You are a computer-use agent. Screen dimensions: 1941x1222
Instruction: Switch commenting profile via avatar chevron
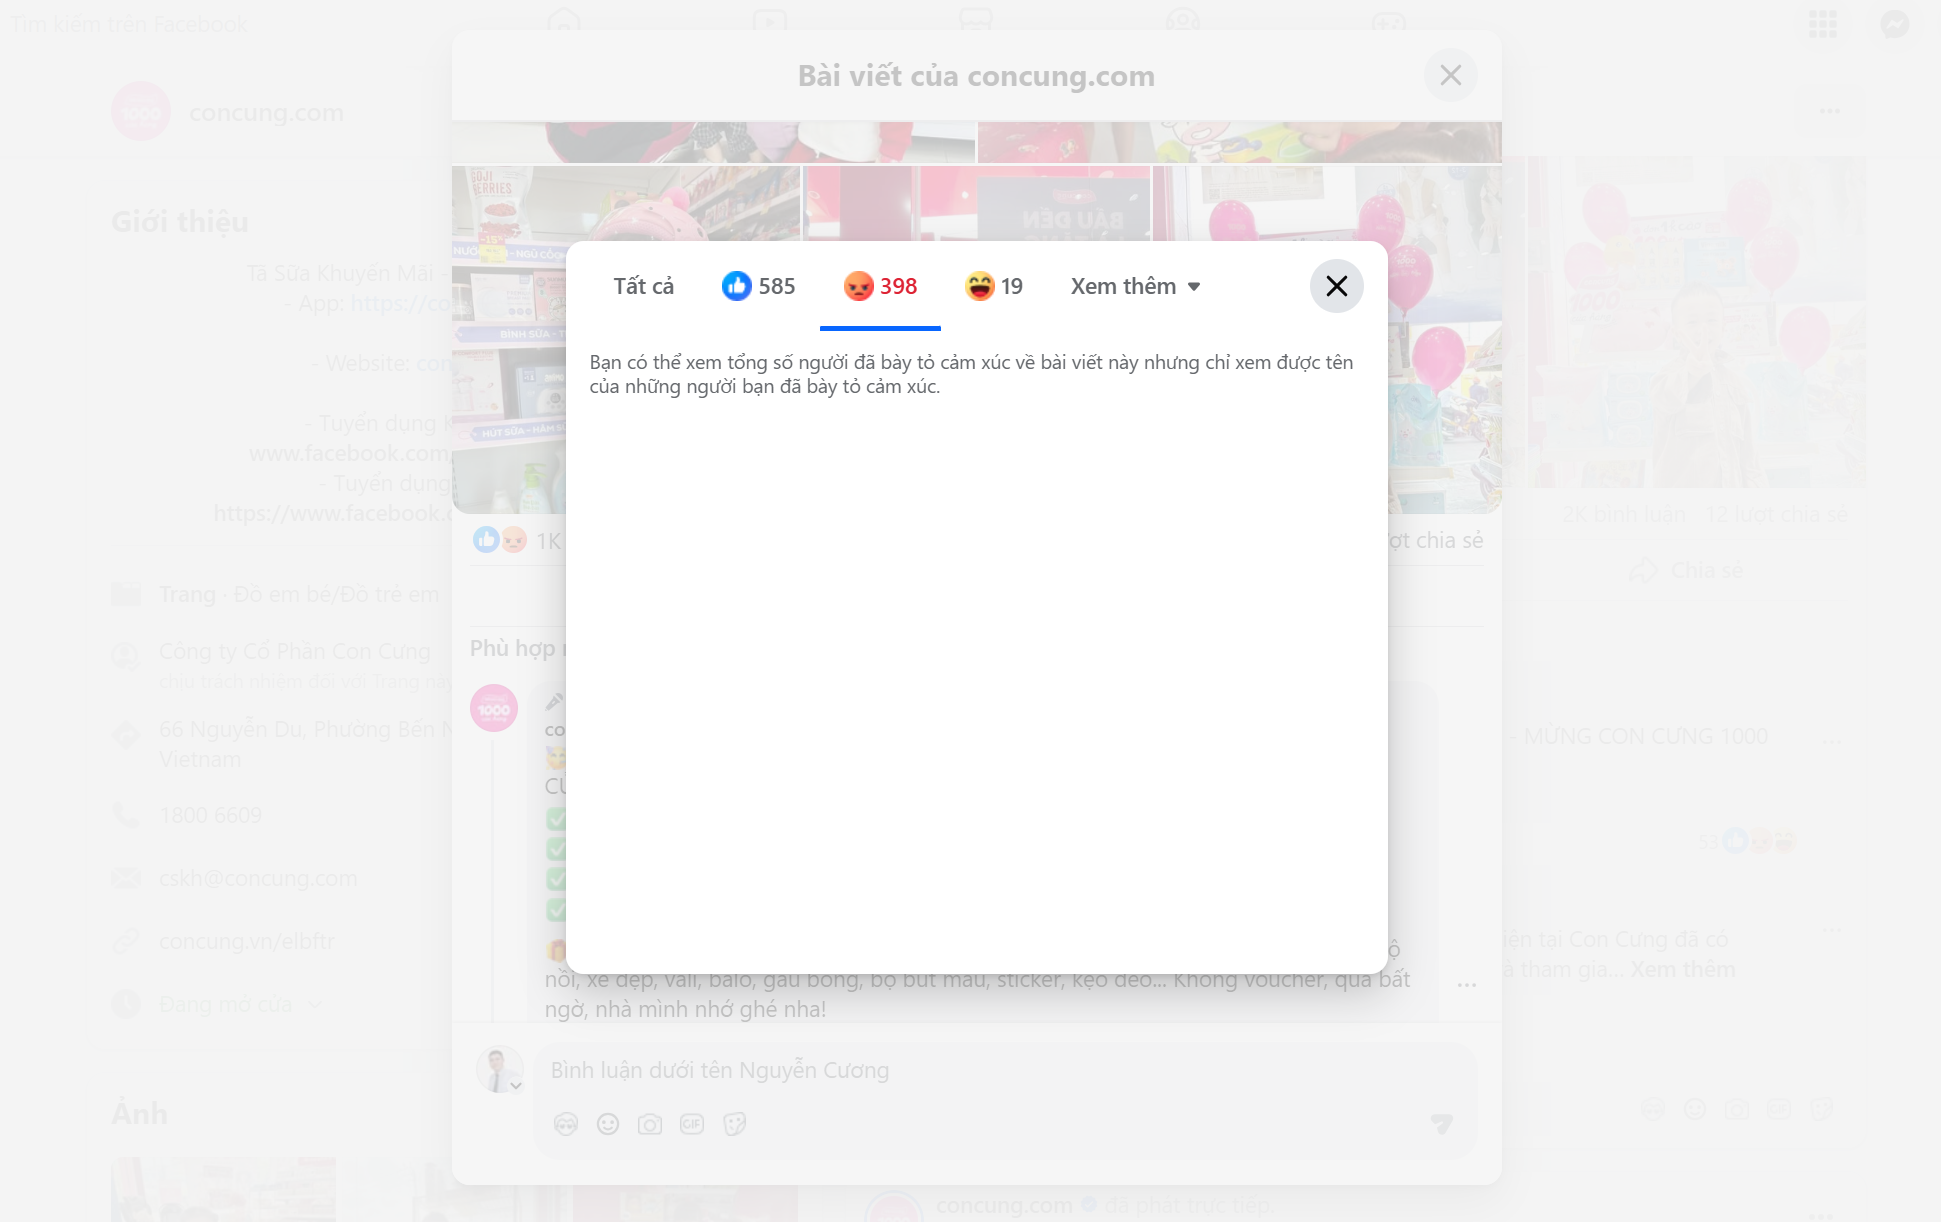[516, 1086]
